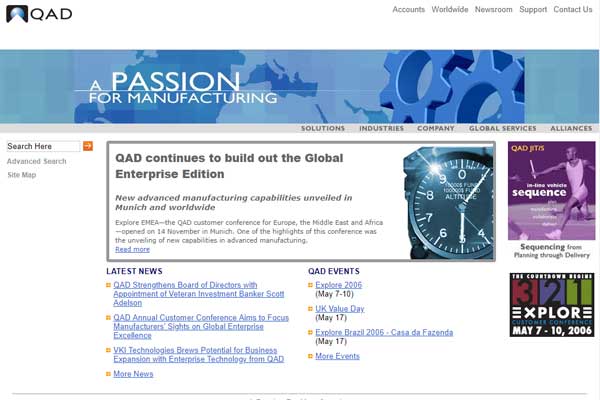This screenshot has width=600, height=400.
Task: Open the Global Services menu
Action: 502,128
